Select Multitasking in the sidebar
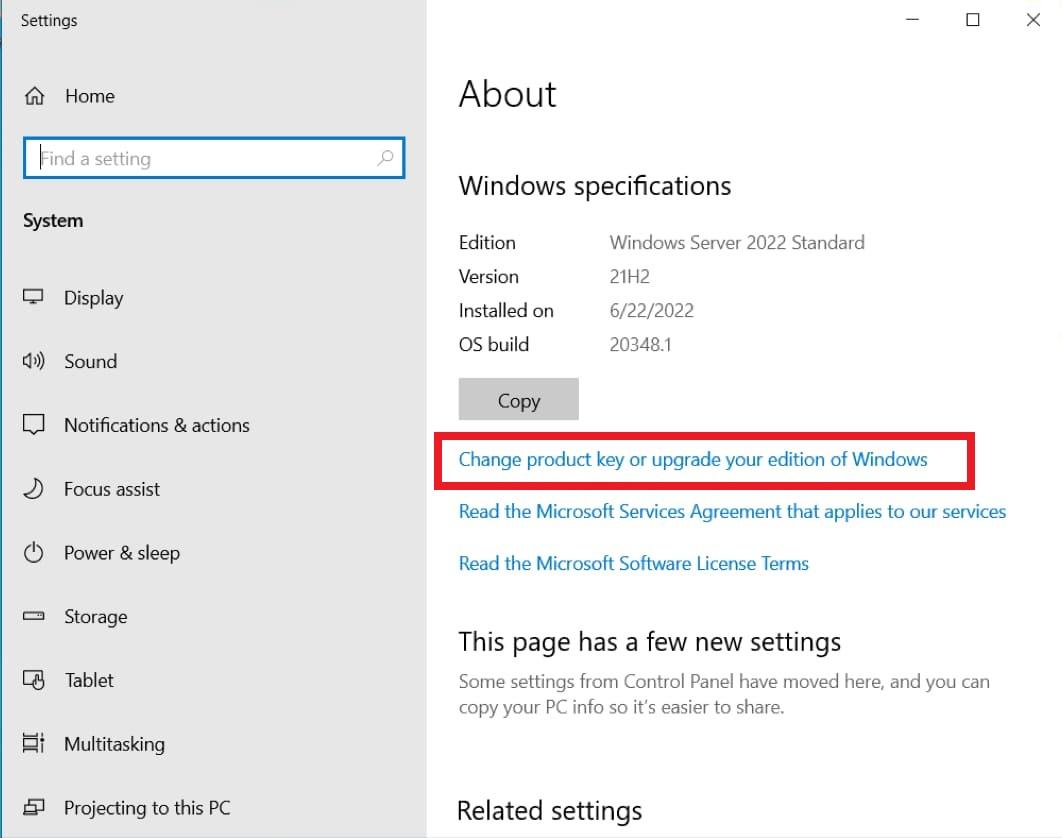 pyautogui.click(x=114, y=744)
